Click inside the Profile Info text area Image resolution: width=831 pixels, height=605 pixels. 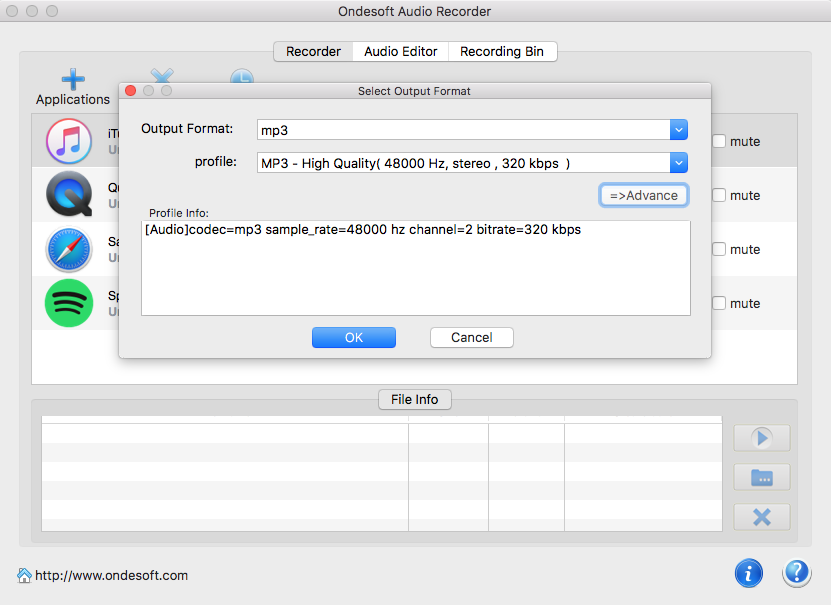coord(416,268)
